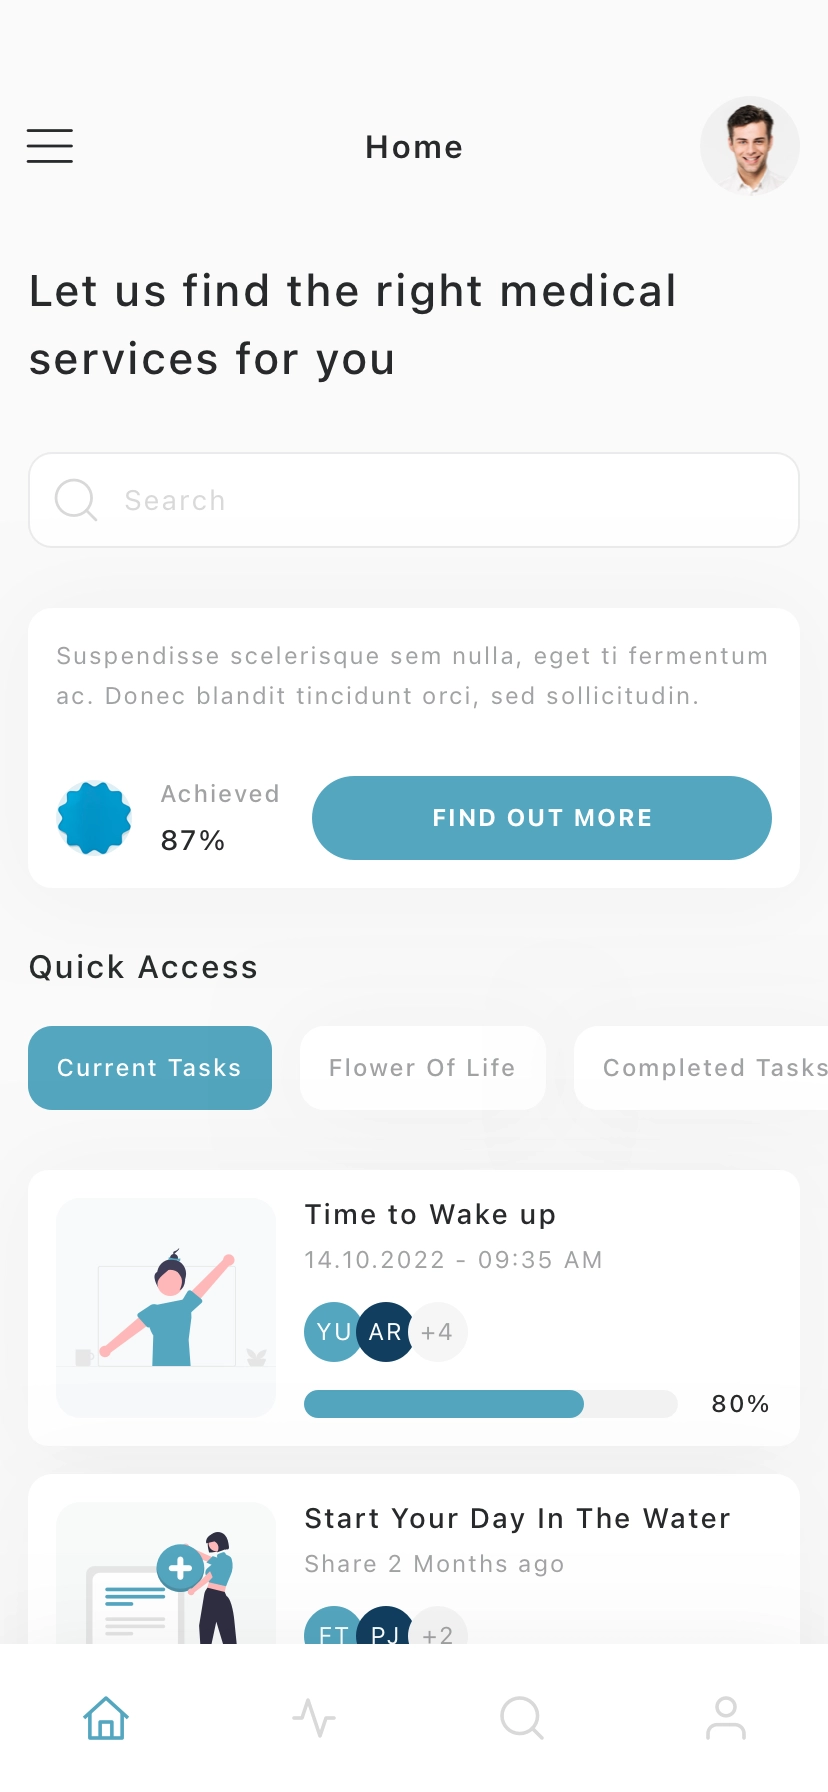Viewport: 828px width, 1792px height.
Task: Switch to the Flower Of Life tab
Action: tap(422, 1068)
